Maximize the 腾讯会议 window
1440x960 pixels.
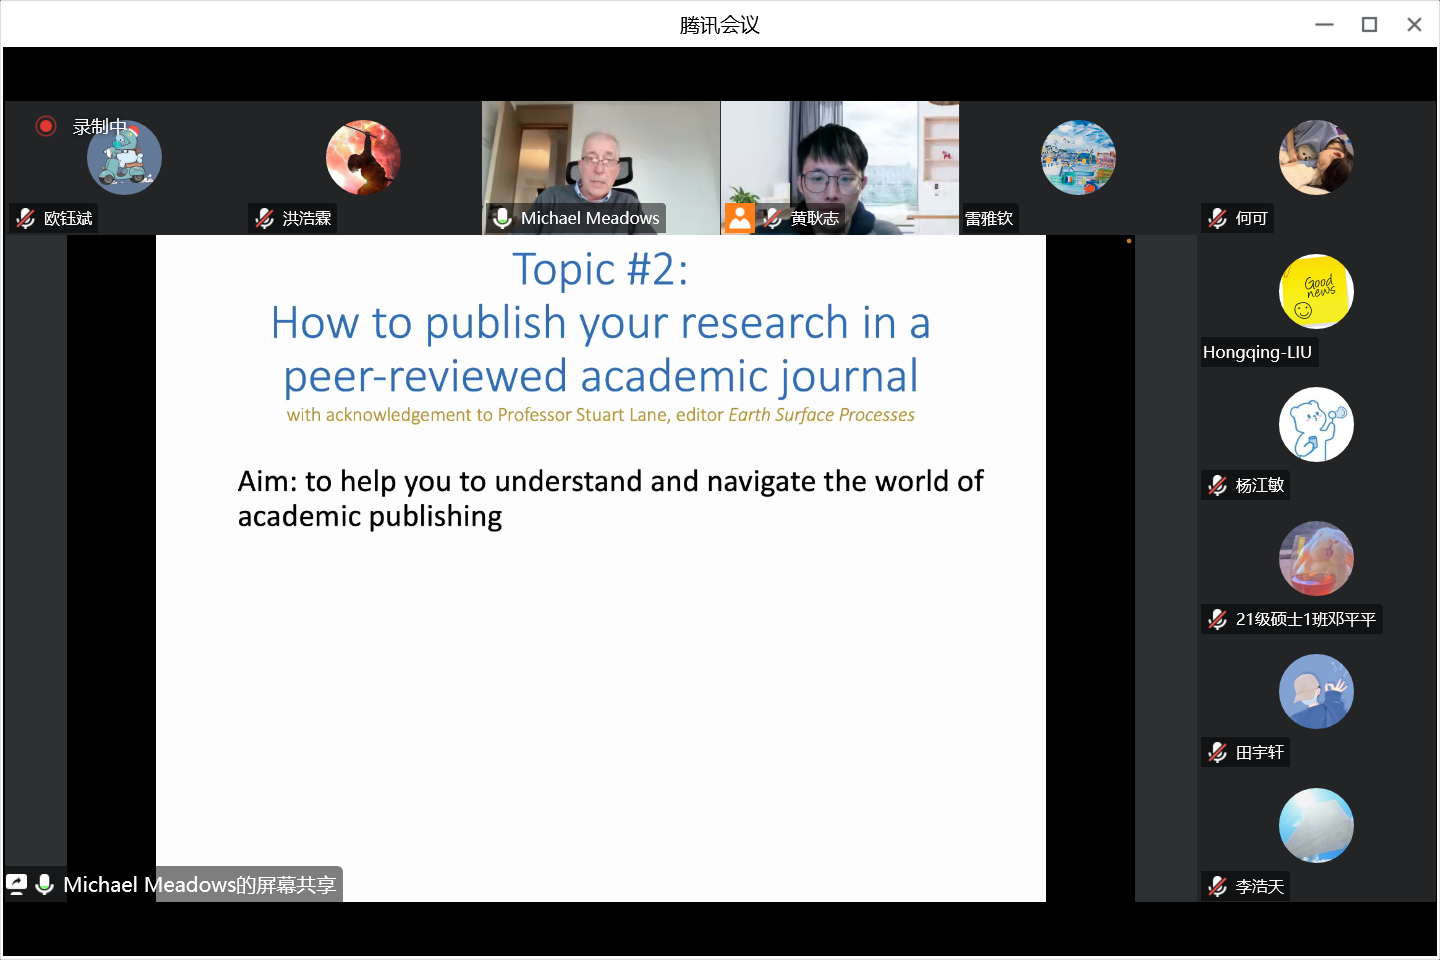pyautogui.click(x=1369, y=25)
